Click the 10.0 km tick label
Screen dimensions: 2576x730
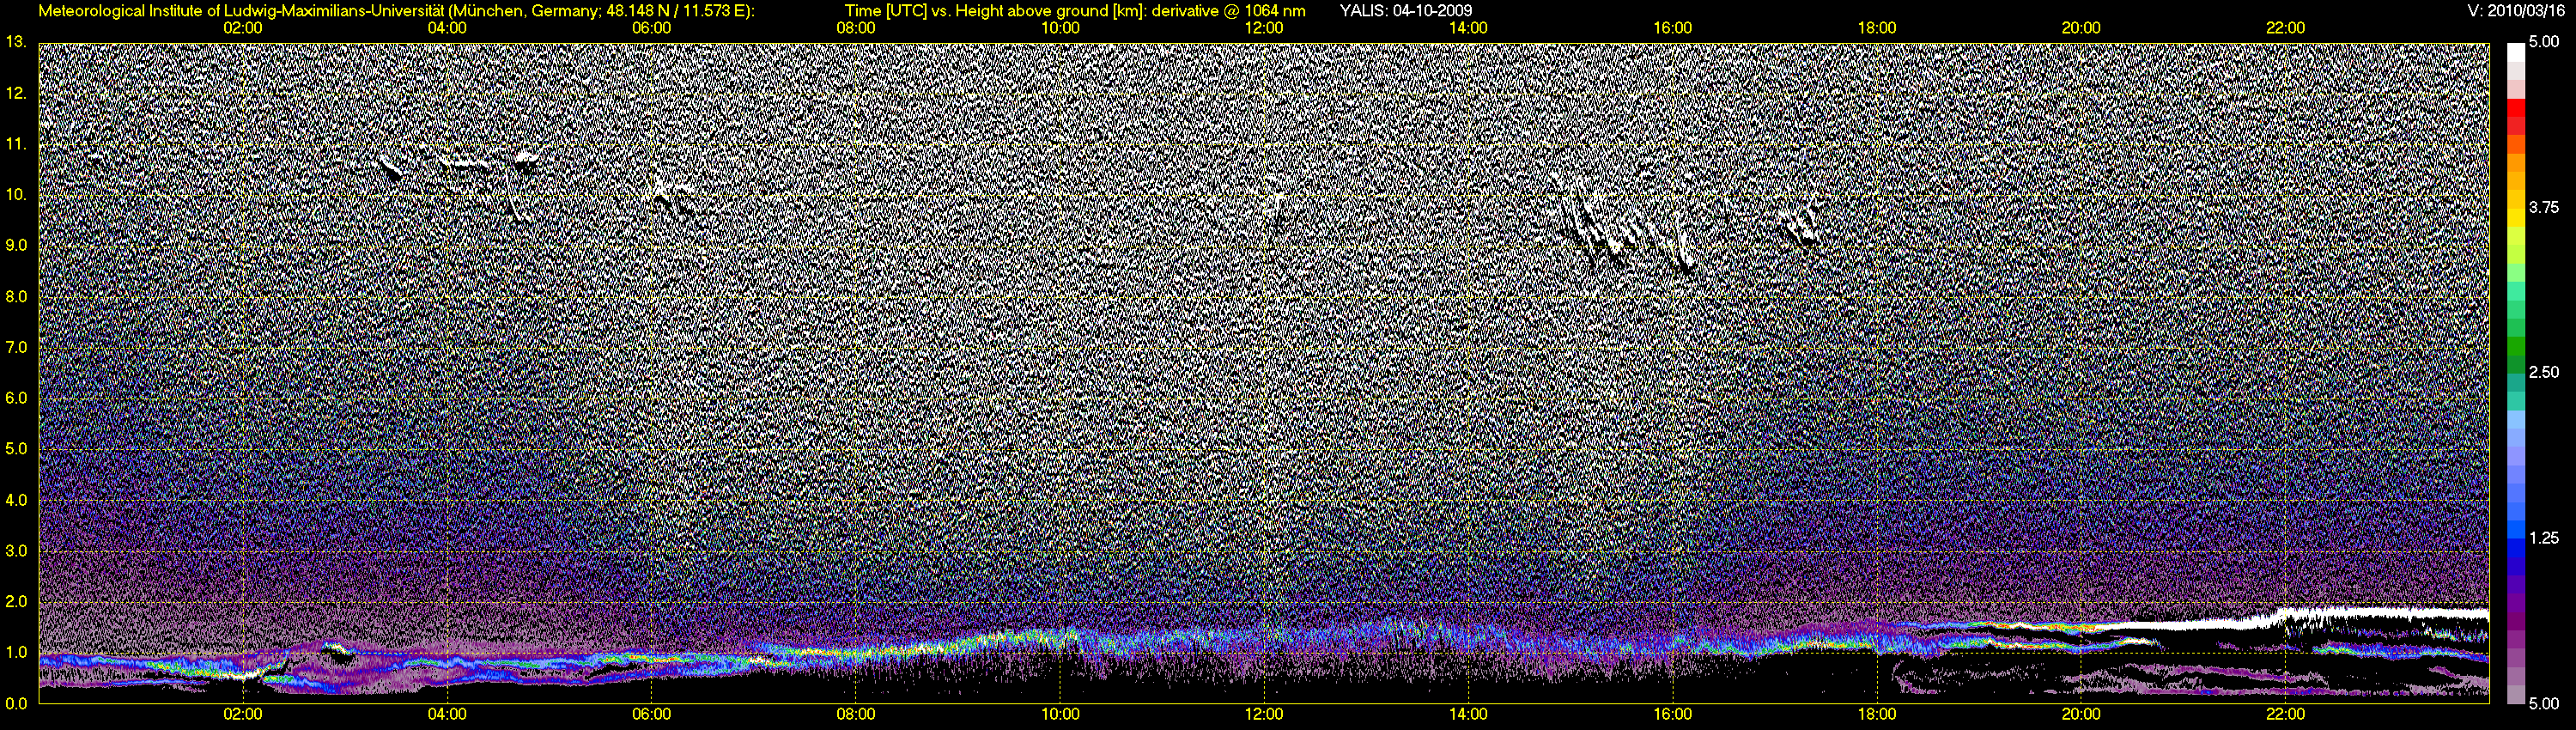(x=15, y=194)
